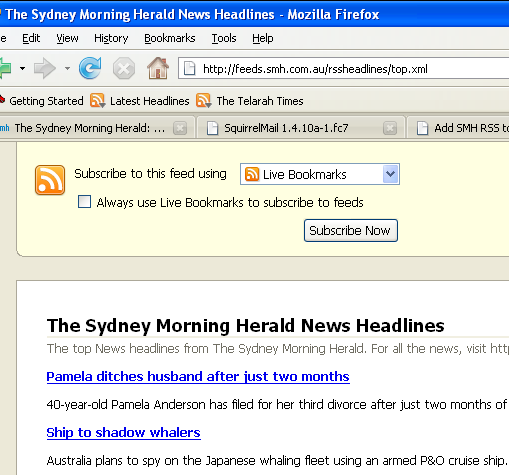Image resolution: width=509 pixels, height=475 pixels.
Task: Click page icon in the address bar
Action: tap(190, 68)
